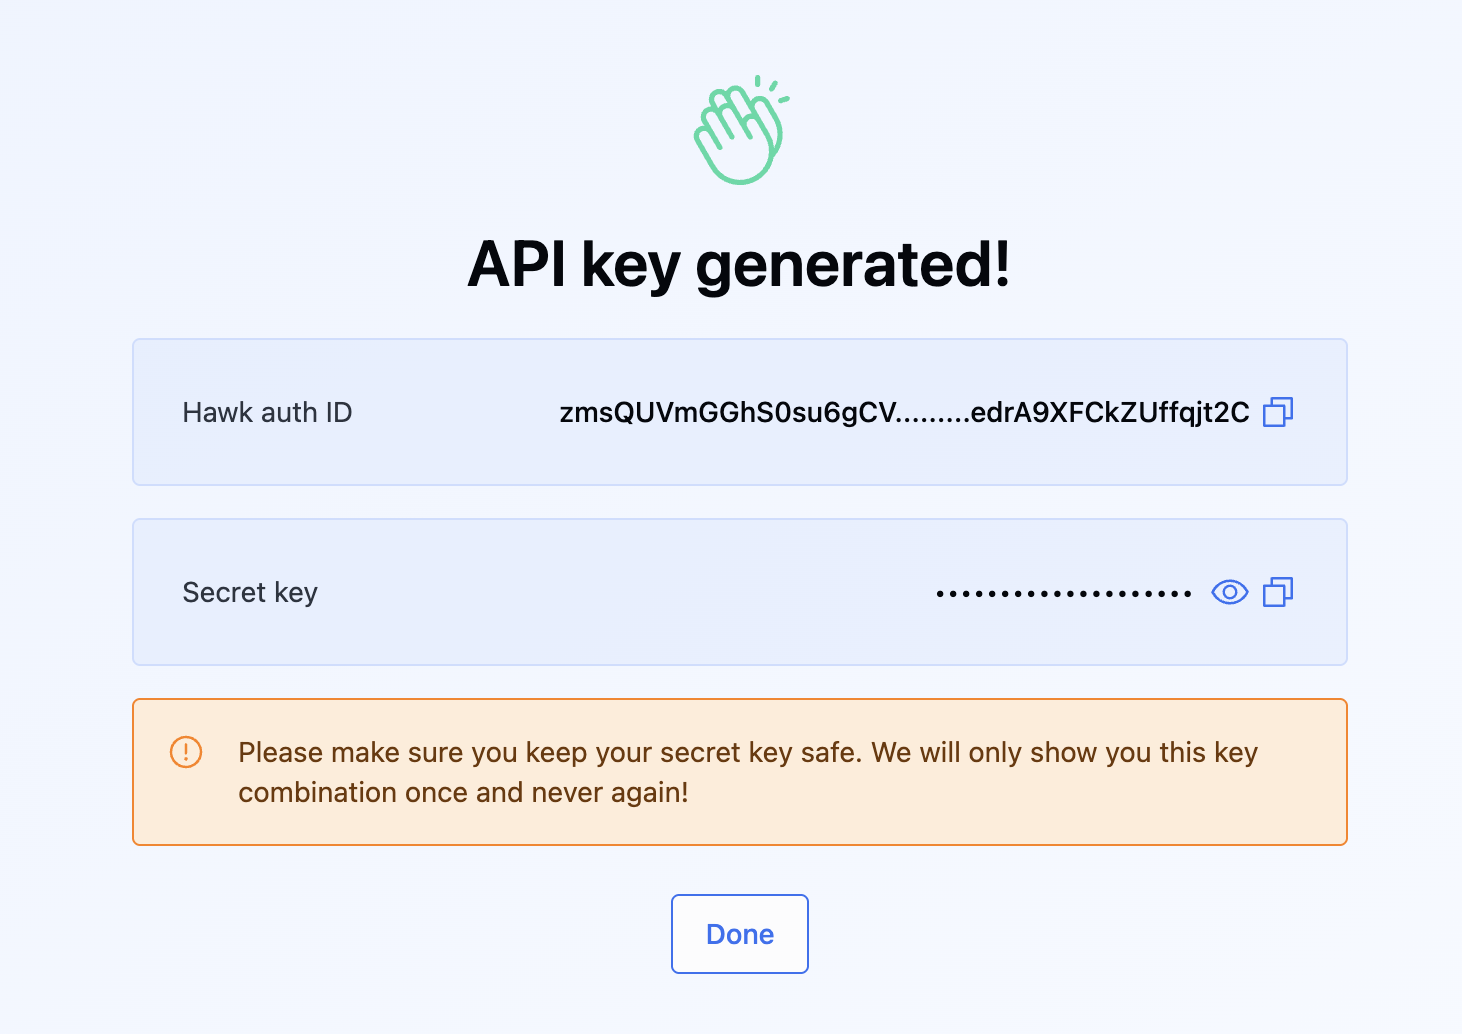
Task: Copy the secret key to clipboard
Action: [1278, 592]
